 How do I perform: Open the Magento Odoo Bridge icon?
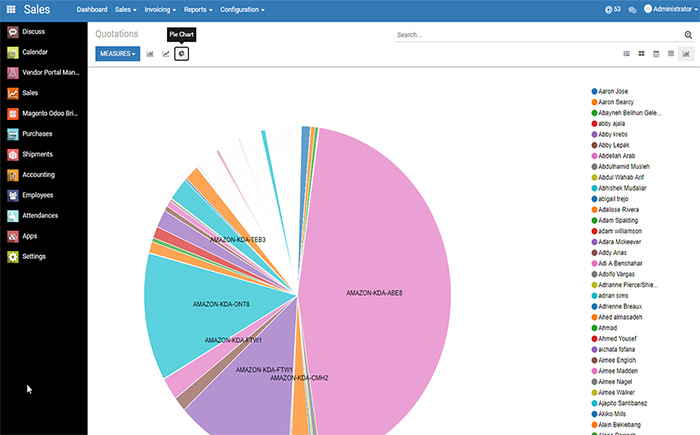click(13, 114)
